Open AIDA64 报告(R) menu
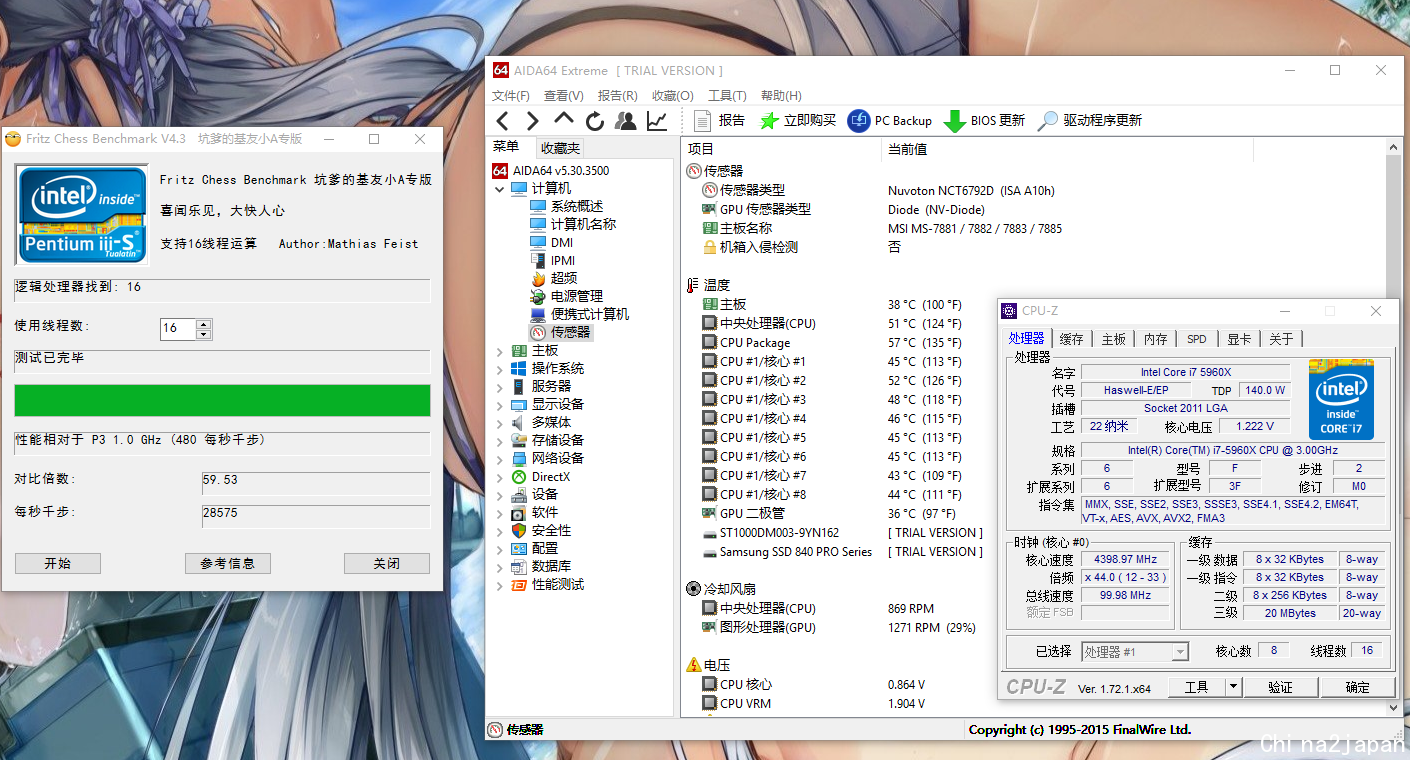 (617, 96)
